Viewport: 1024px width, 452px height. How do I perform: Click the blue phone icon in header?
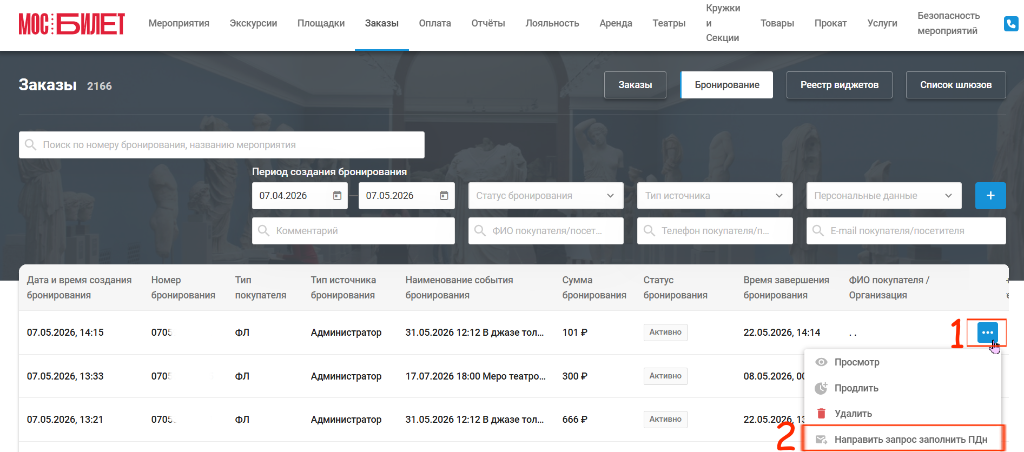1012,24
